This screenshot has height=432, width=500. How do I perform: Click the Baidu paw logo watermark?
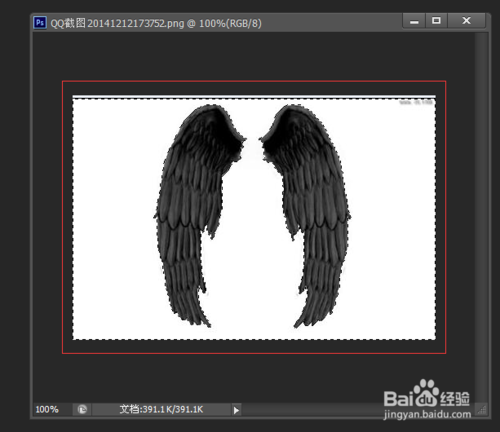point(426,393)
